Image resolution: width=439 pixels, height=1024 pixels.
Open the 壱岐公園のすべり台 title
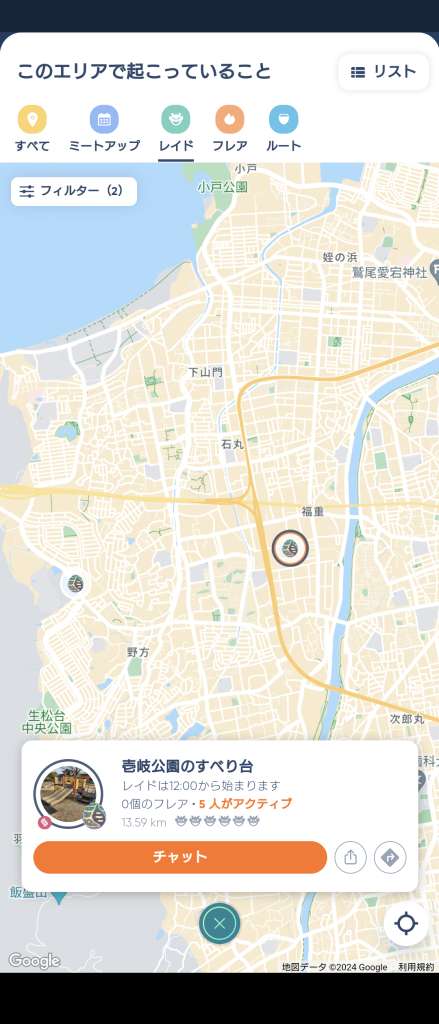[x=187, y=766]
